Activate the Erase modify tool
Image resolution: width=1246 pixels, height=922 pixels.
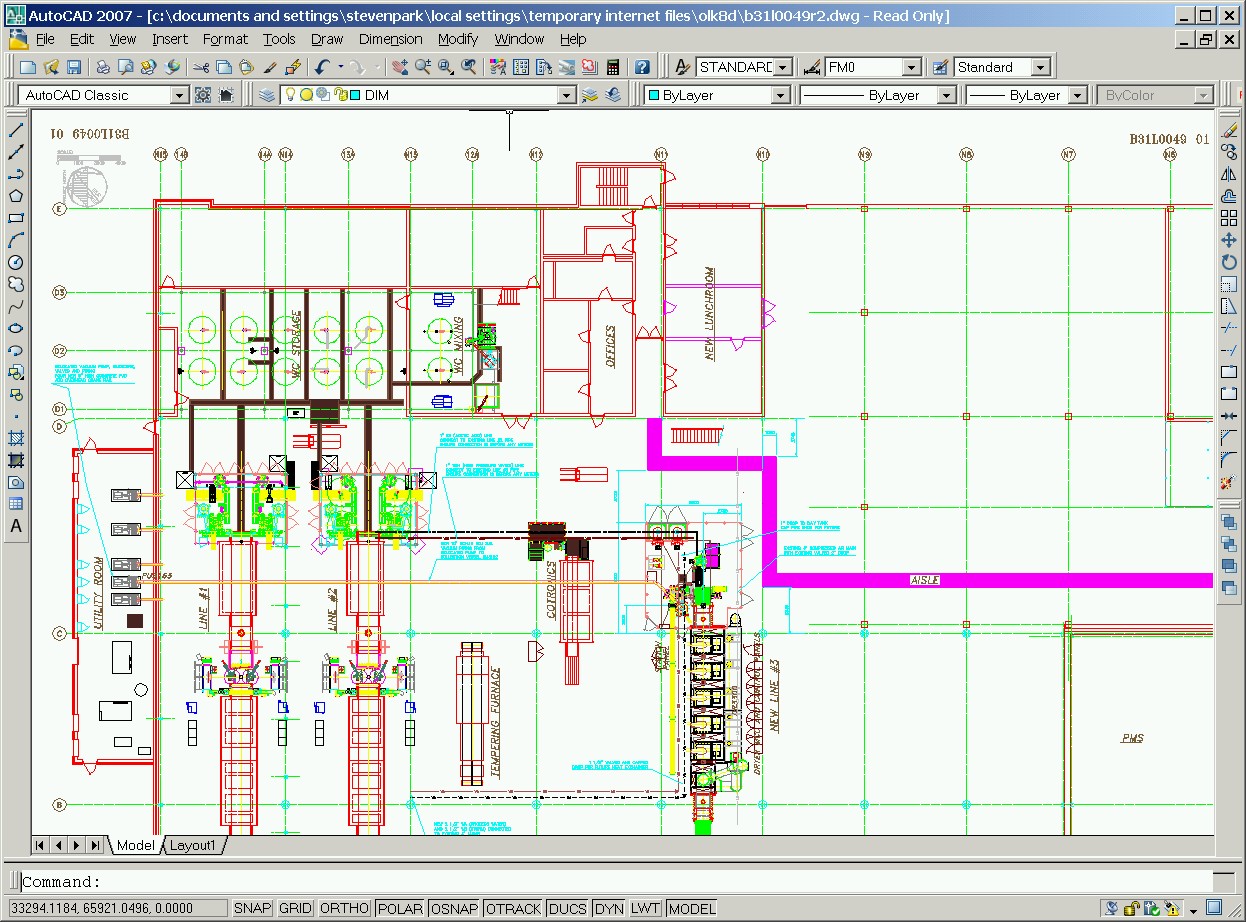1229,130
